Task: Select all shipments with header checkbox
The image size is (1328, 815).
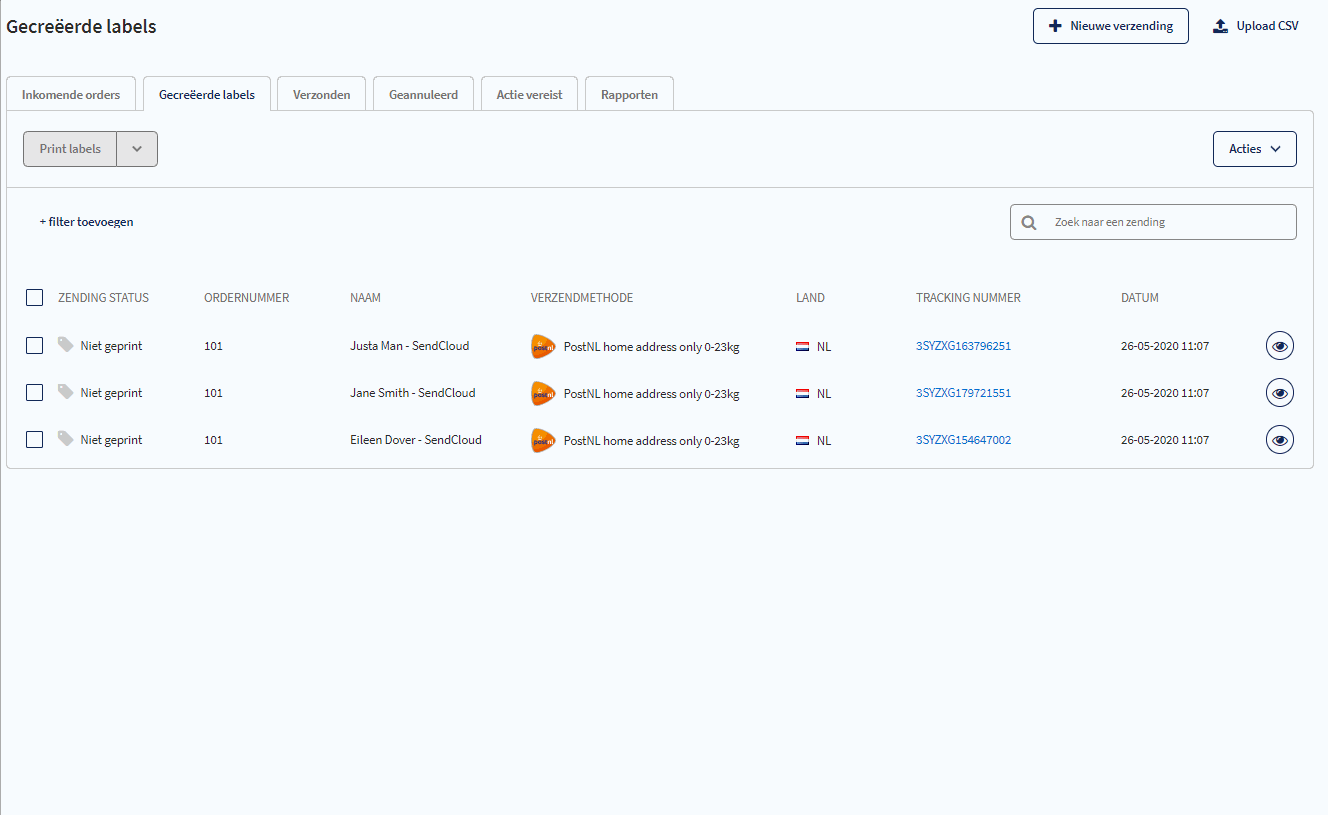Action: (x=35, y=298)
